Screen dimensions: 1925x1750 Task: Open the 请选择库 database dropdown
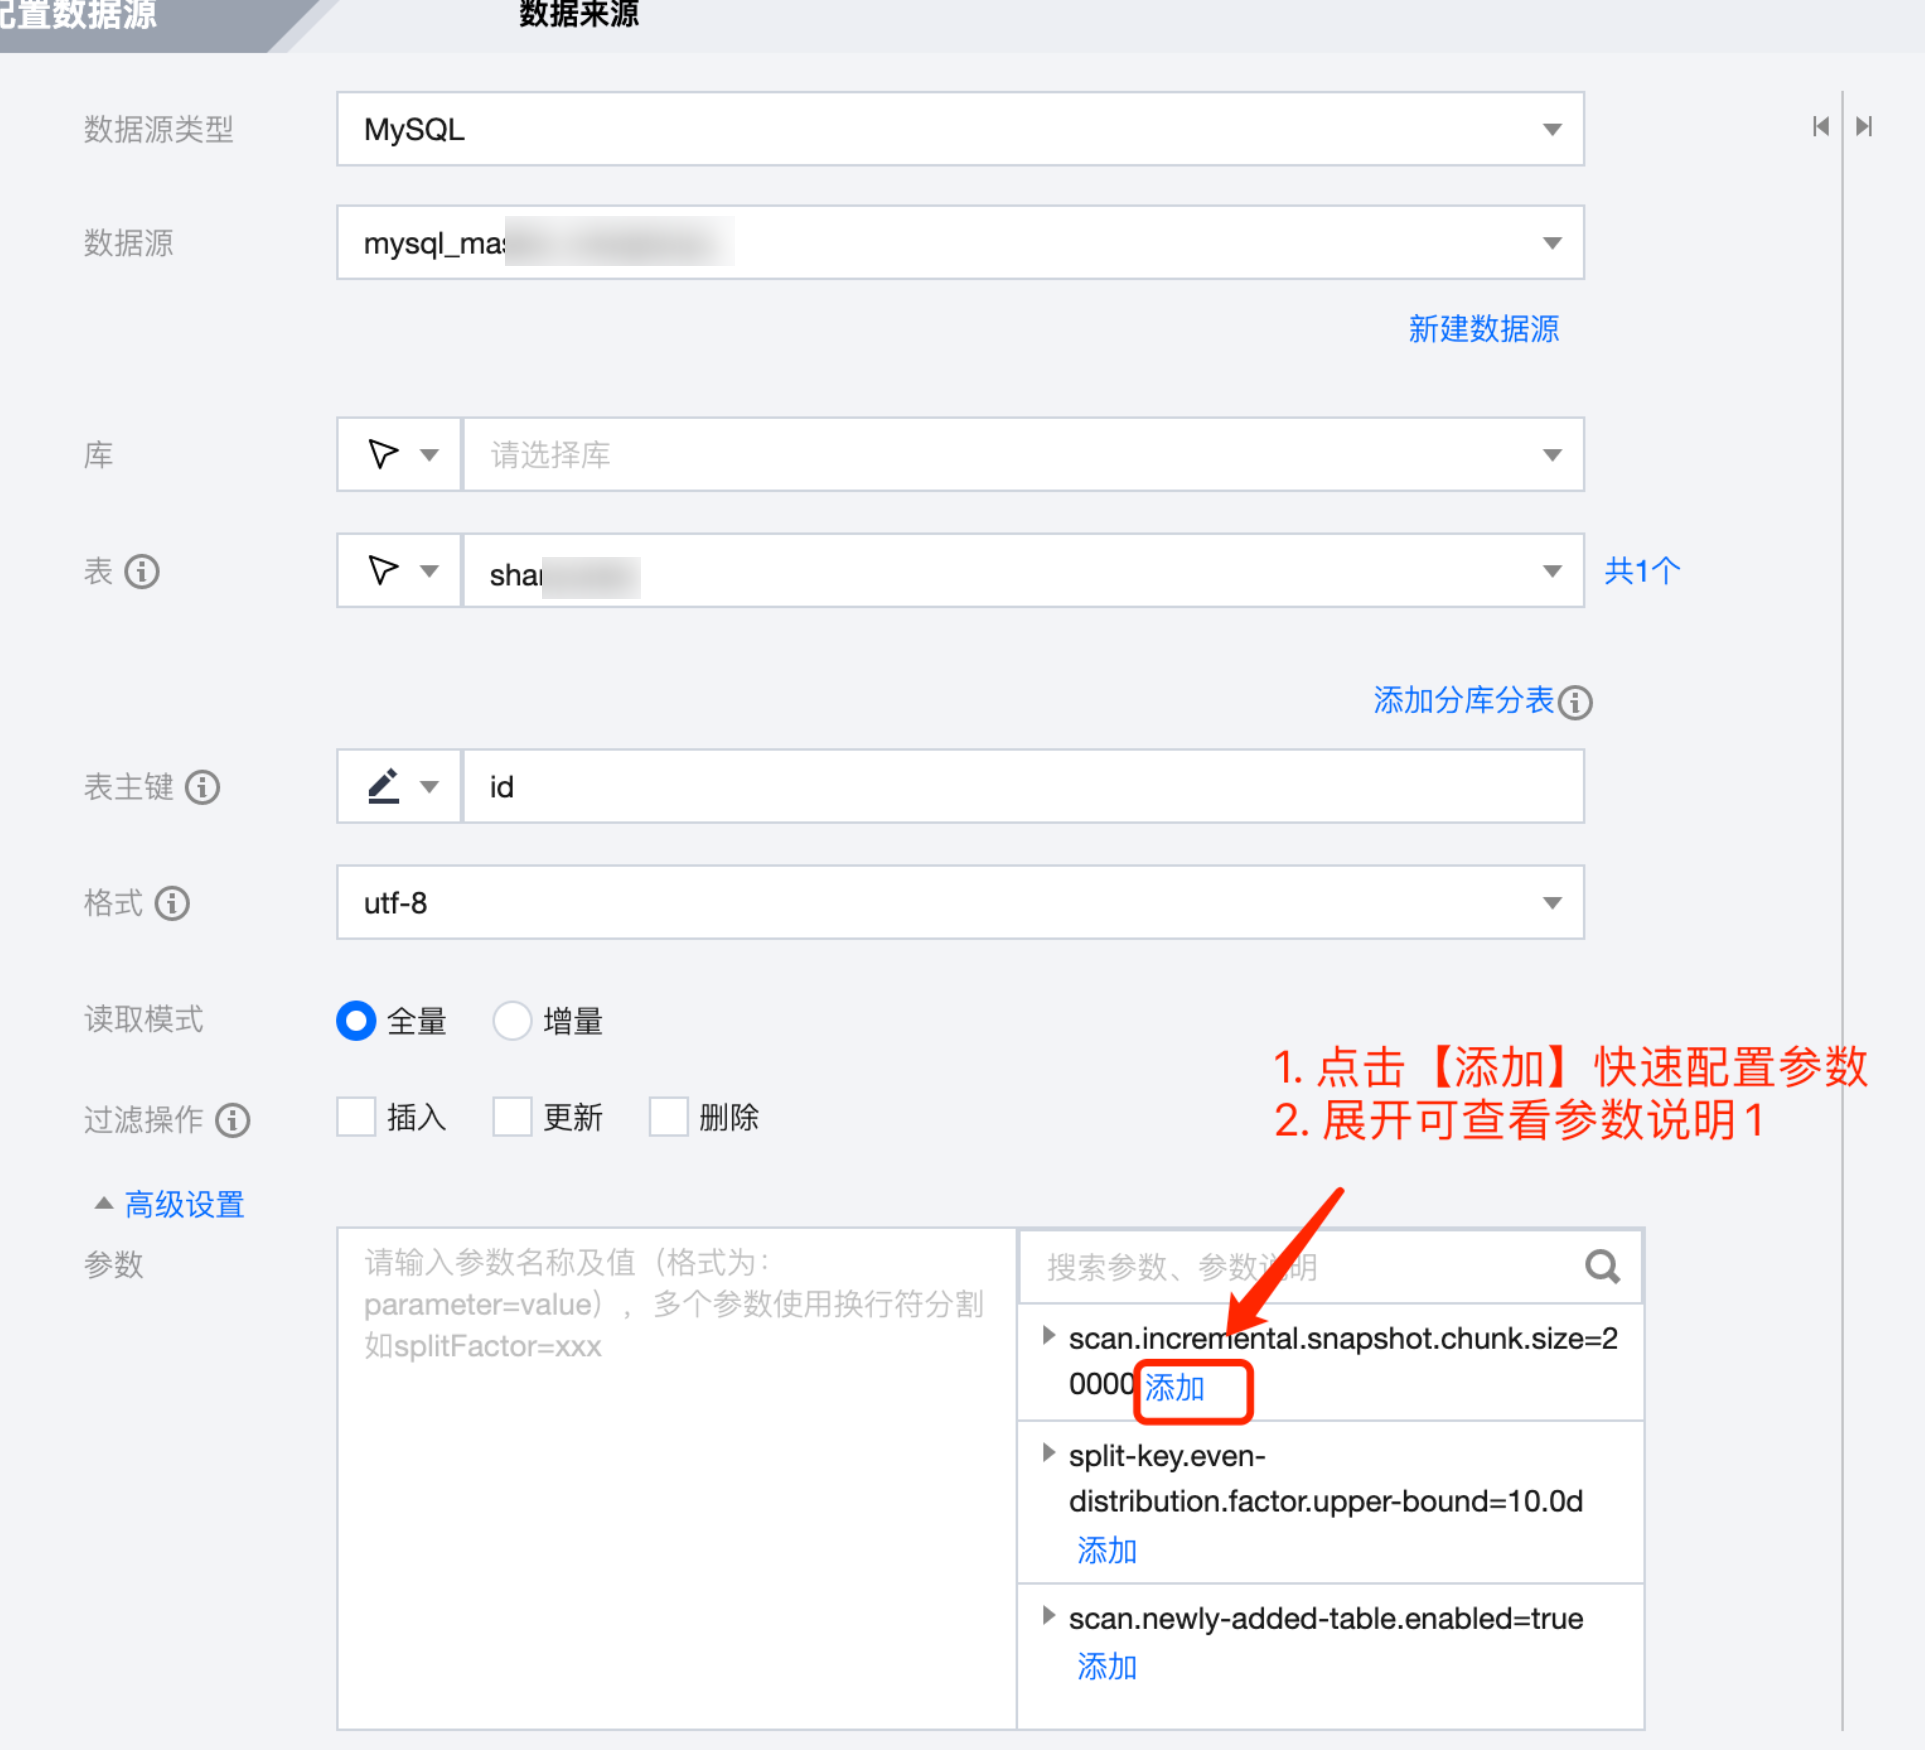(1022, 455)
